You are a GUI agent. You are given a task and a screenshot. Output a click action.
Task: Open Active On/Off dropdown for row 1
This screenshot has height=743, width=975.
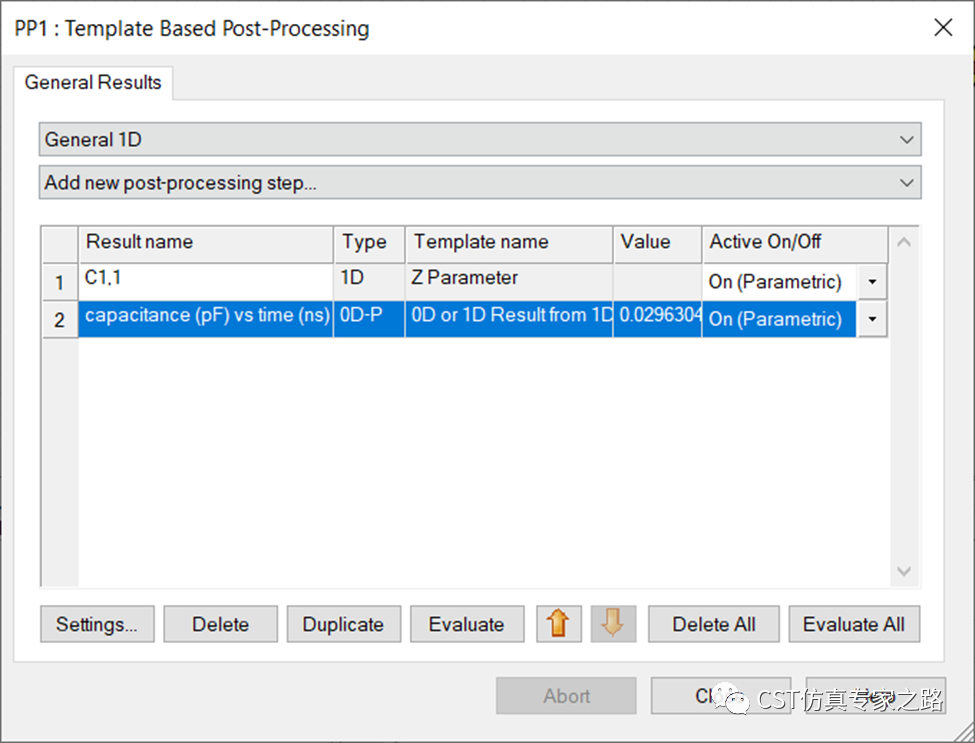[872, 282]
